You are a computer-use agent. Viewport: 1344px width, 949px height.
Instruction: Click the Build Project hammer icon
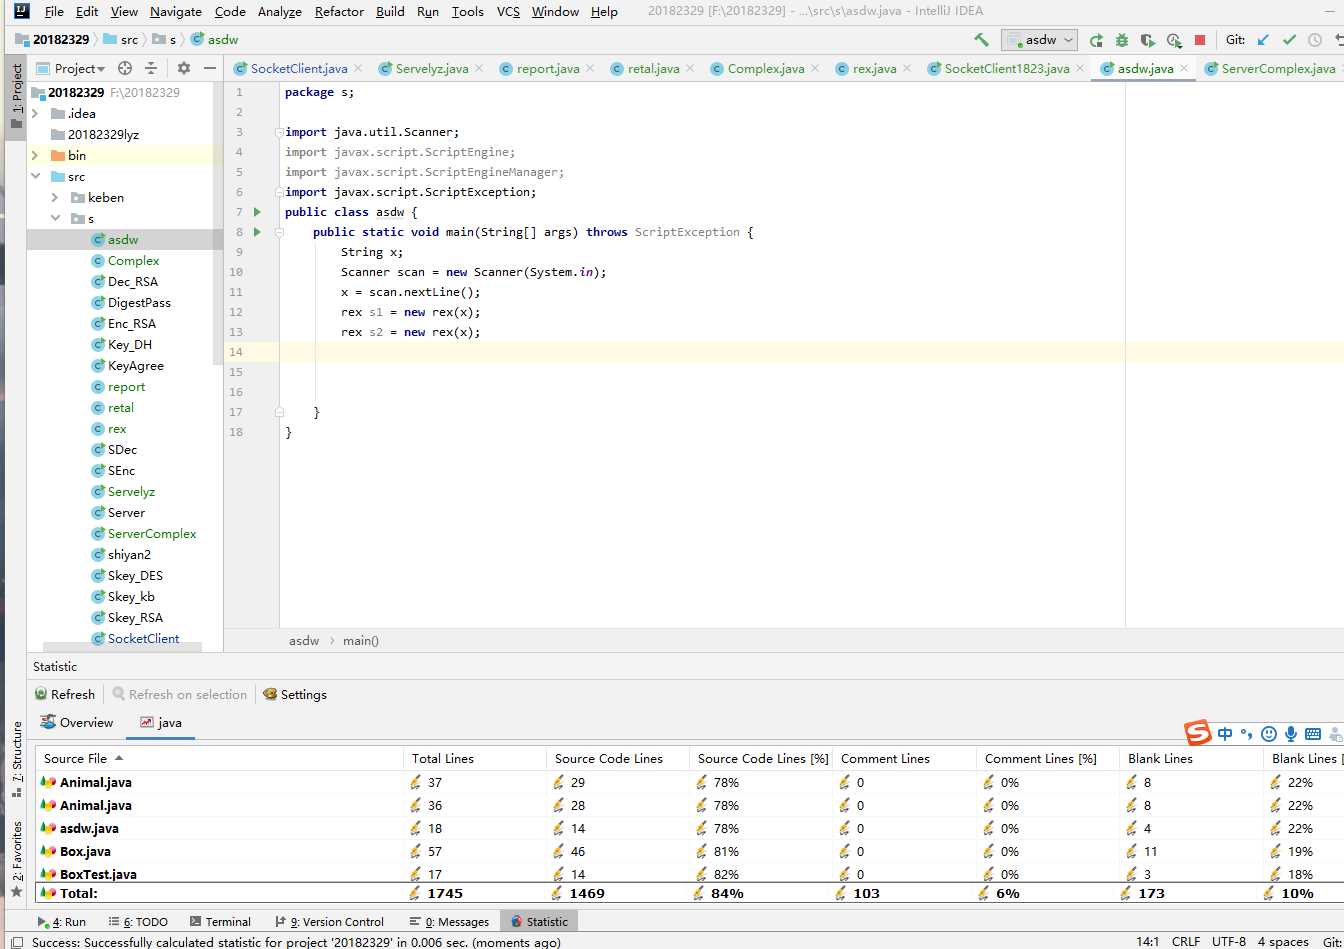tap(981, 39)
